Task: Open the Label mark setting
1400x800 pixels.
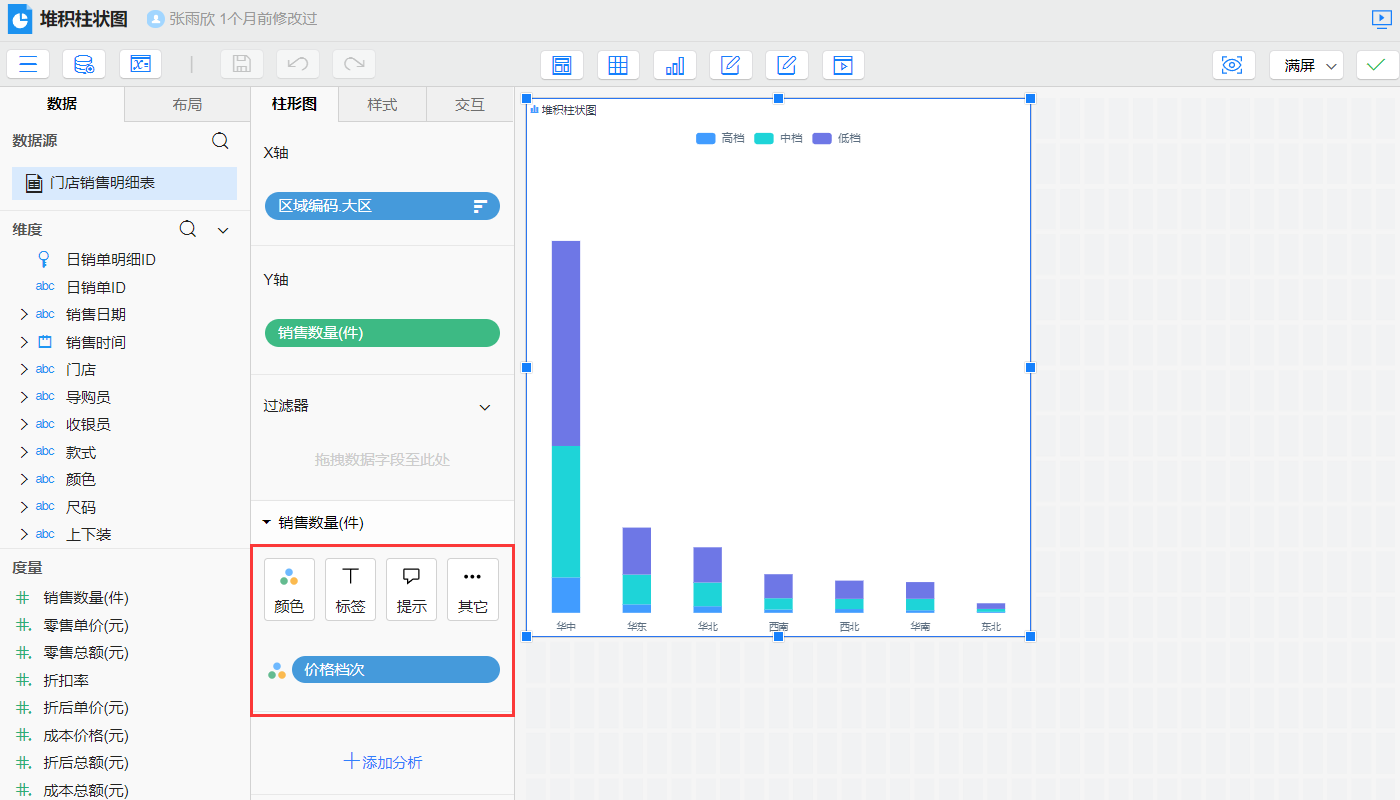Action: (350, 589)
